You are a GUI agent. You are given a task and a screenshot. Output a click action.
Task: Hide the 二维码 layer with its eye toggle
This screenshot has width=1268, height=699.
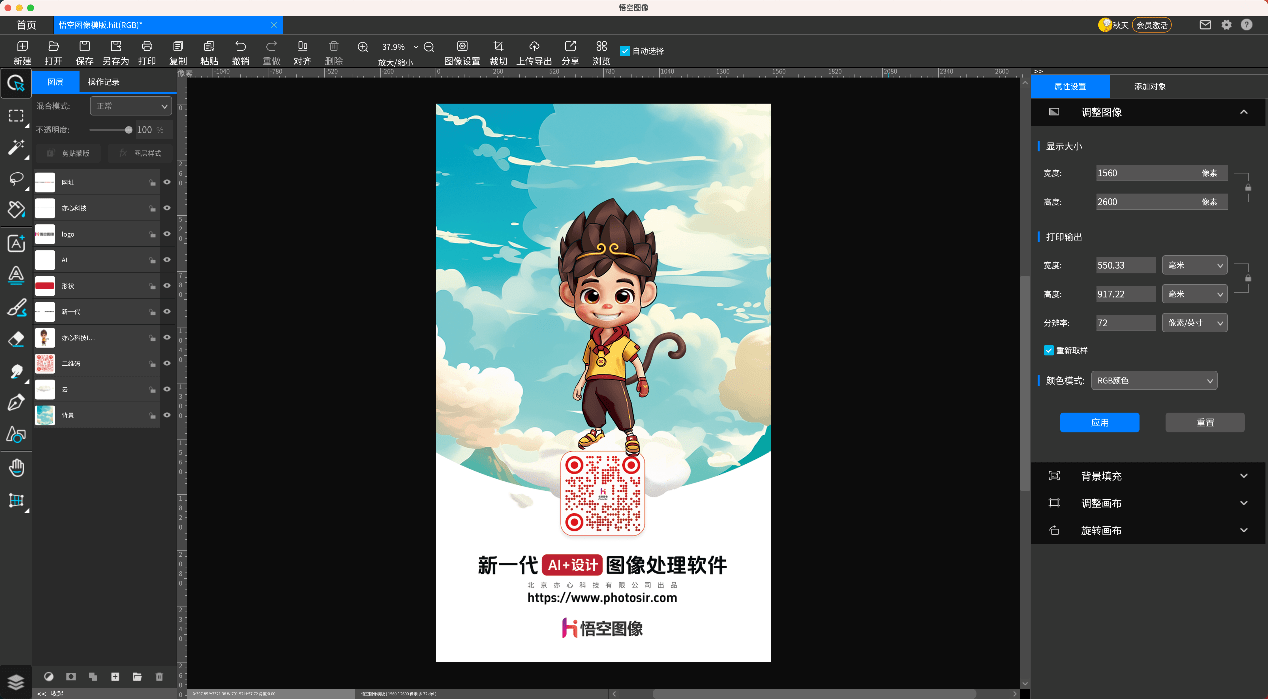tap(167, 363)
